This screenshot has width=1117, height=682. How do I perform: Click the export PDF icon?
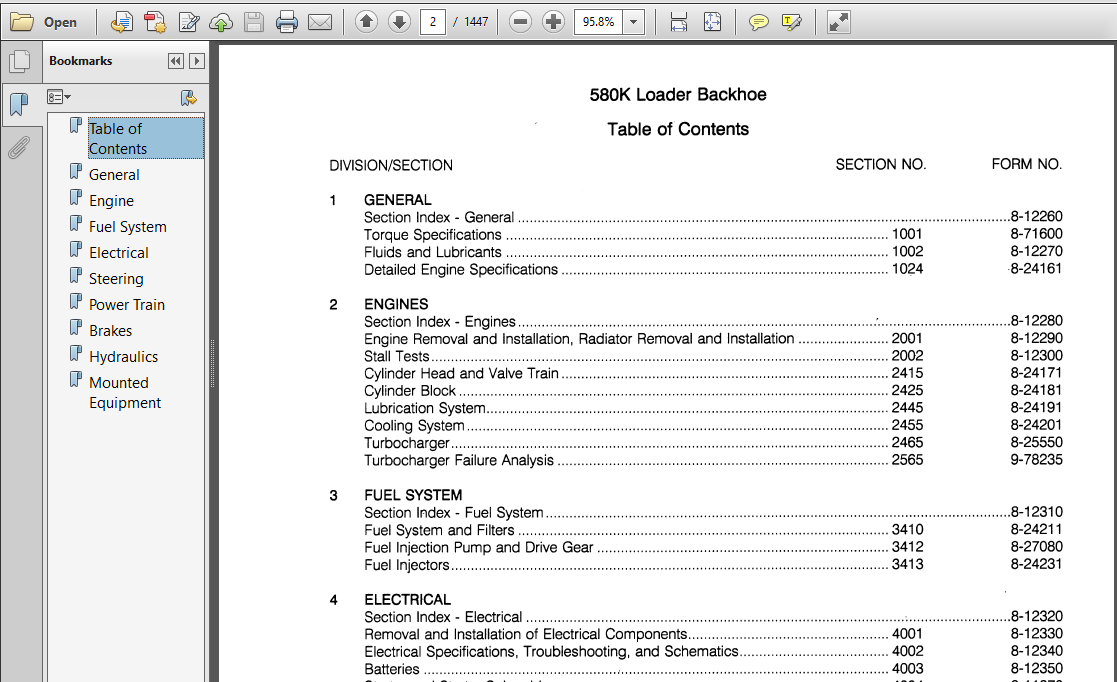point(122,22)
